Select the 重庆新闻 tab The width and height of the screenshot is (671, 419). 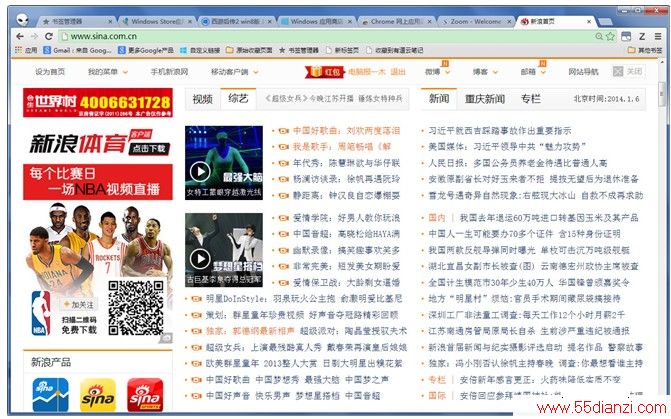point(485,99)
